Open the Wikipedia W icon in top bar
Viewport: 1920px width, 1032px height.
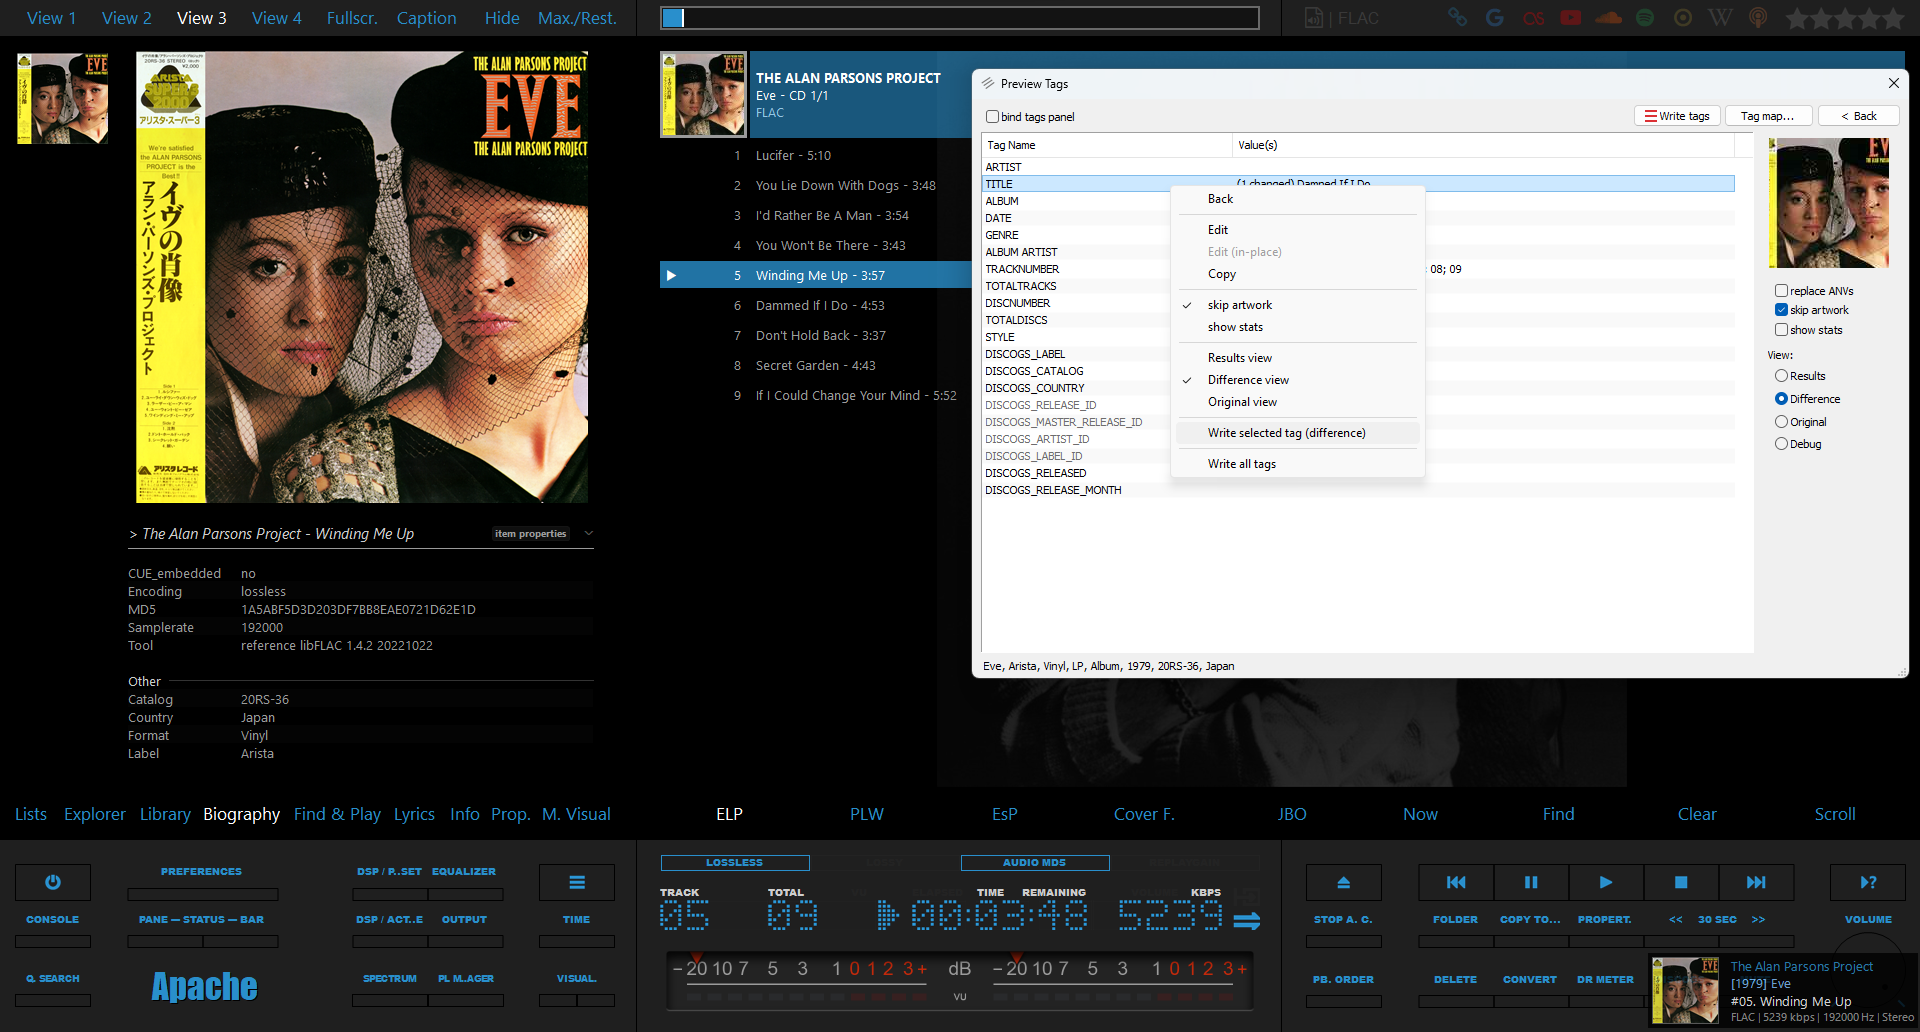point(1721,17)
